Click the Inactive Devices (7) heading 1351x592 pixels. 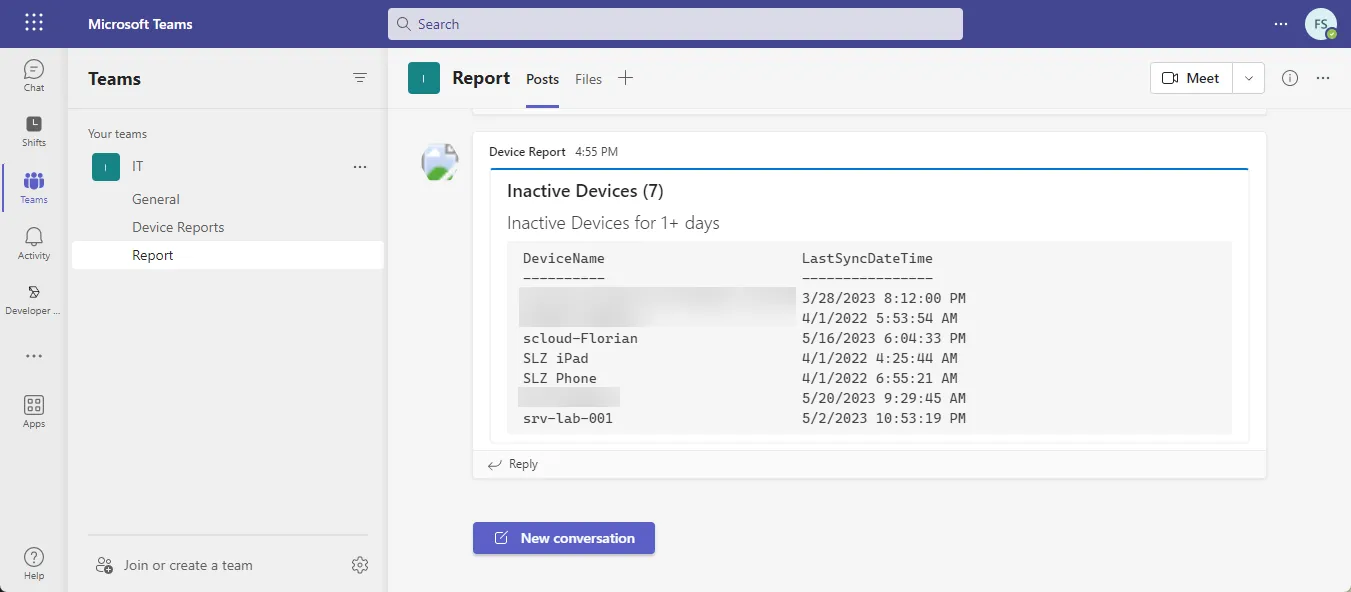pyautogui.click(x=585, y=191)
